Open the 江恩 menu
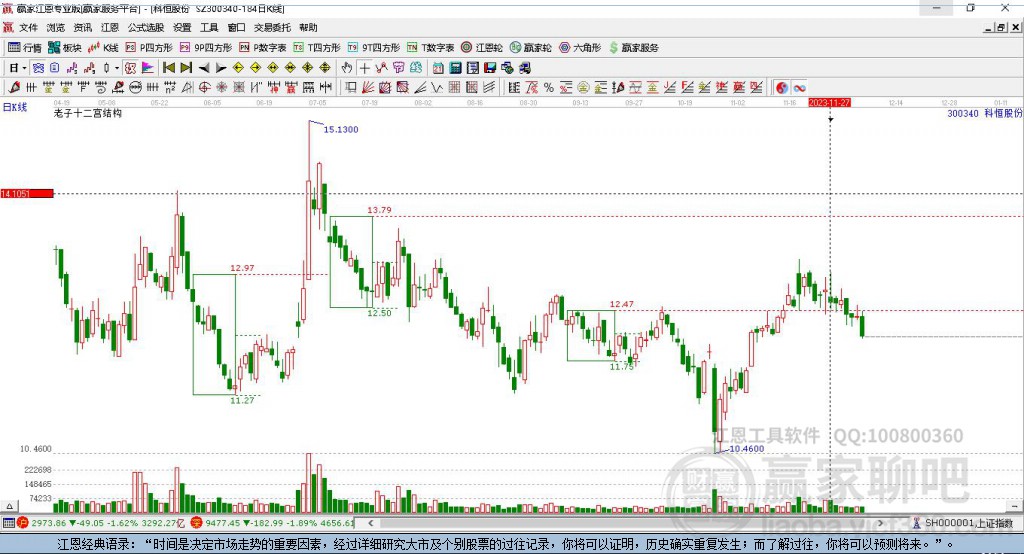 [110, 27]
